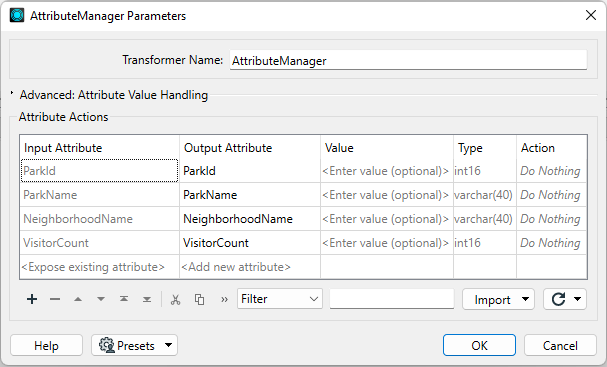Click the move row to top icon
Screen dimensions: 607x367
(x=124, y=299)
